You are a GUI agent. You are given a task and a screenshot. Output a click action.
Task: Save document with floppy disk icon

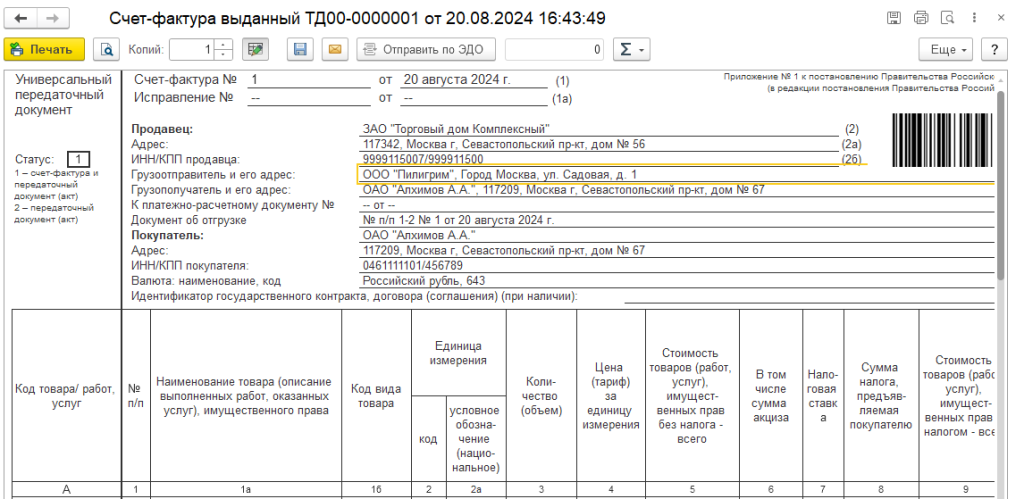(x=299, y=49)
